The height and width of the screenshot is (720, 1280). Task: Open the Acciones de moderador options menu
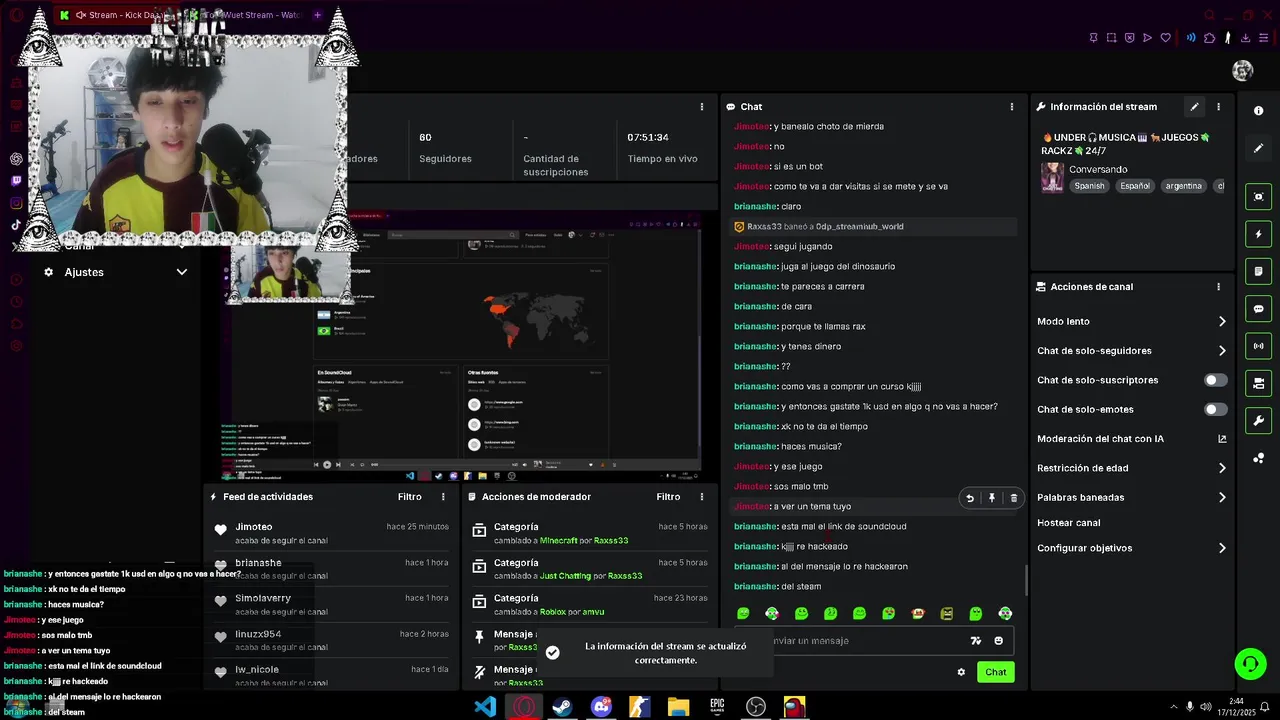pos(701,497)
